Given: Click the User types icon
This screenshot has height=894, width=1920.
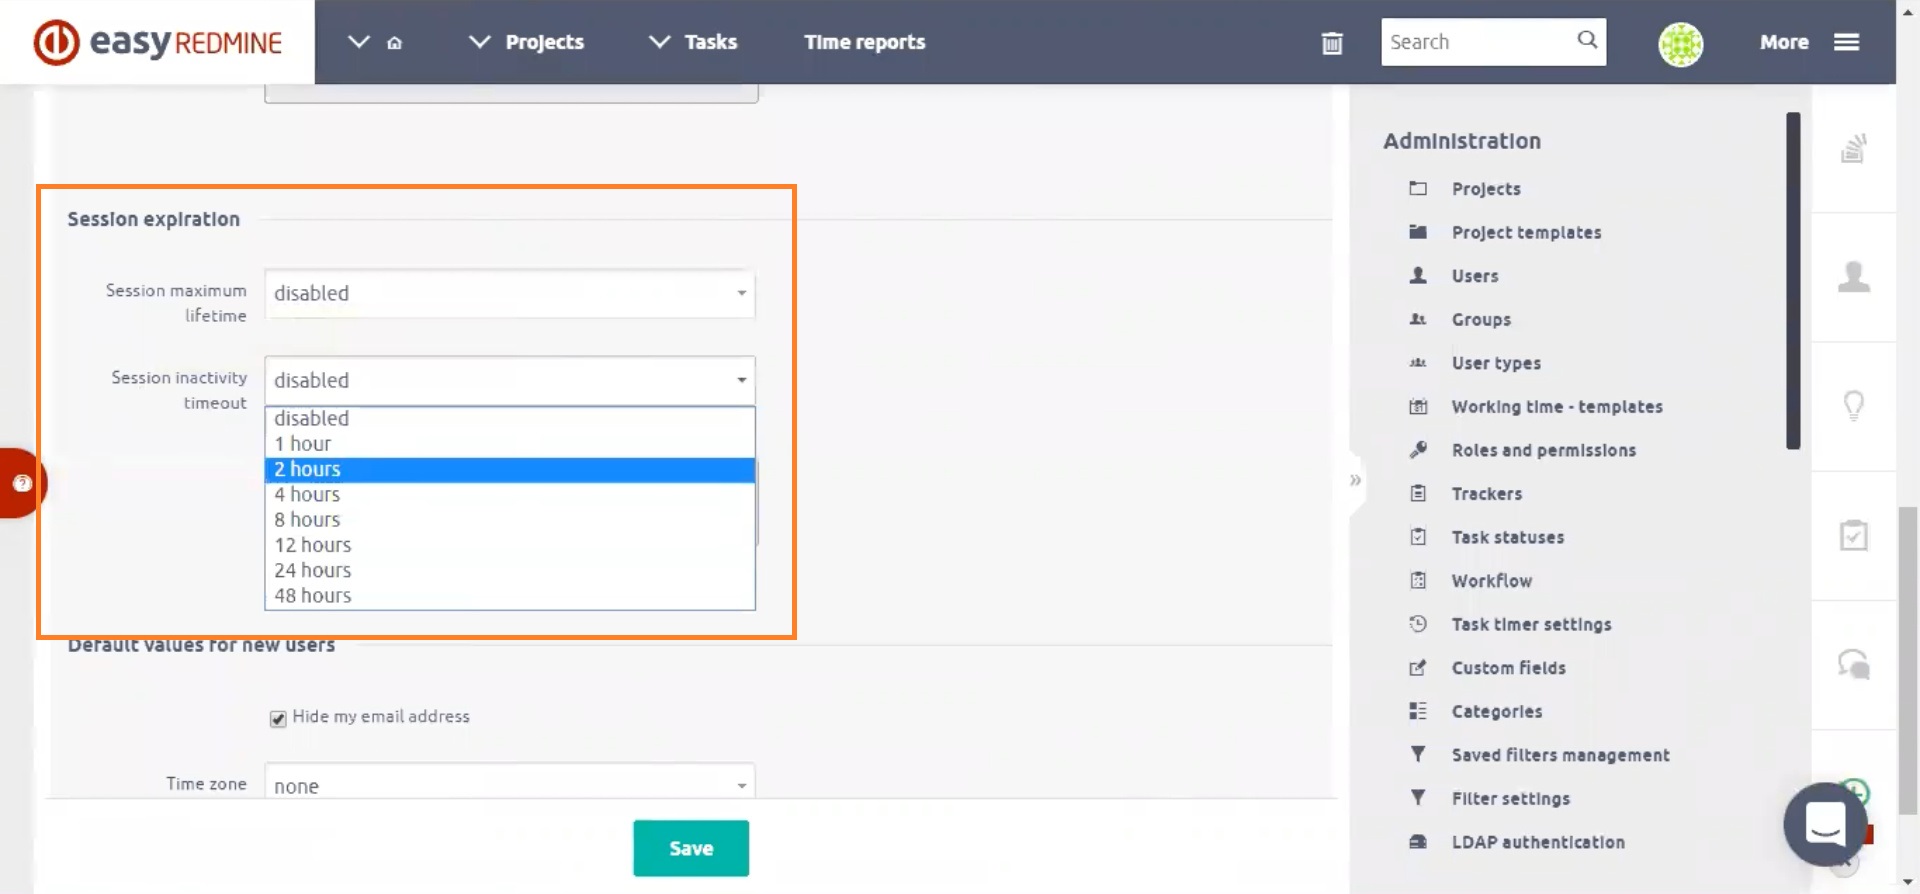Looking at the screenshot, I should pyautogui.click(x=1418, y=363).
